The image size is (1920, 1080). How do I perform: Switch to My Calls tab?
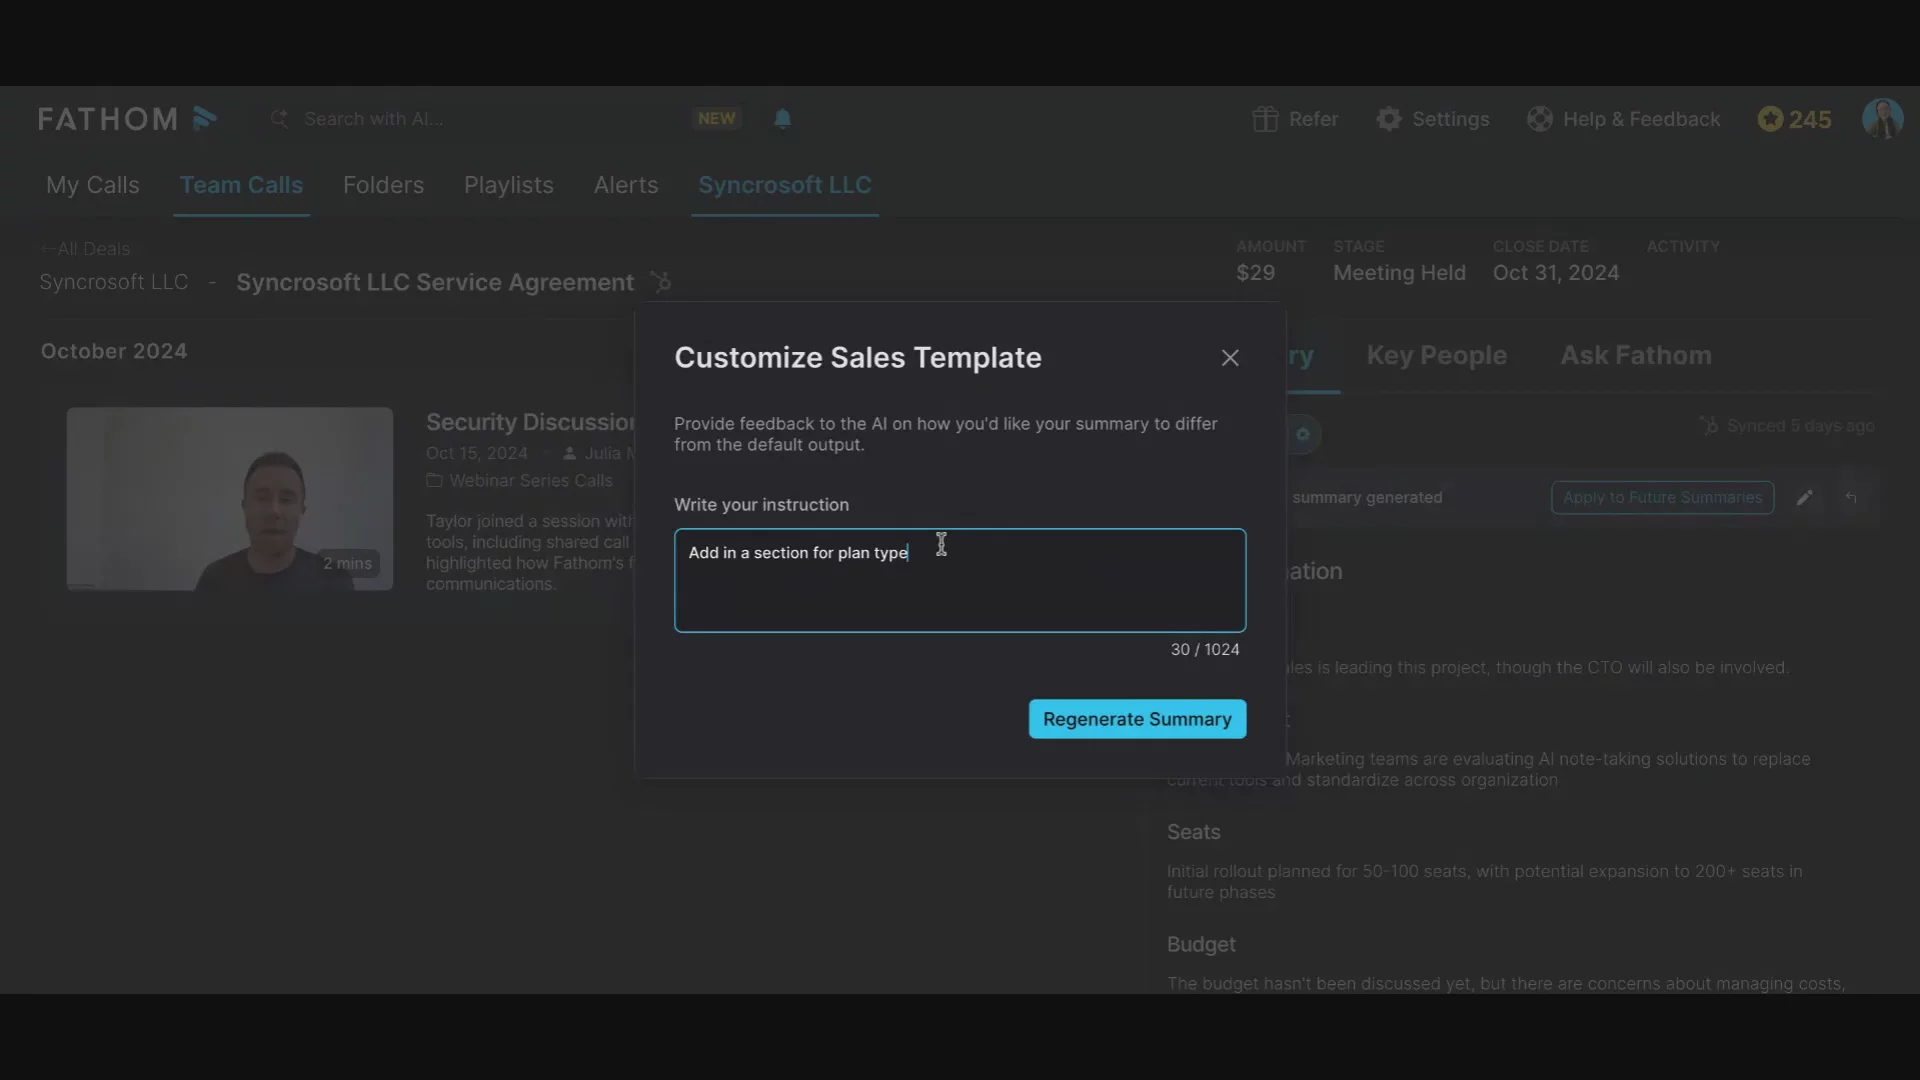point(93,185)
